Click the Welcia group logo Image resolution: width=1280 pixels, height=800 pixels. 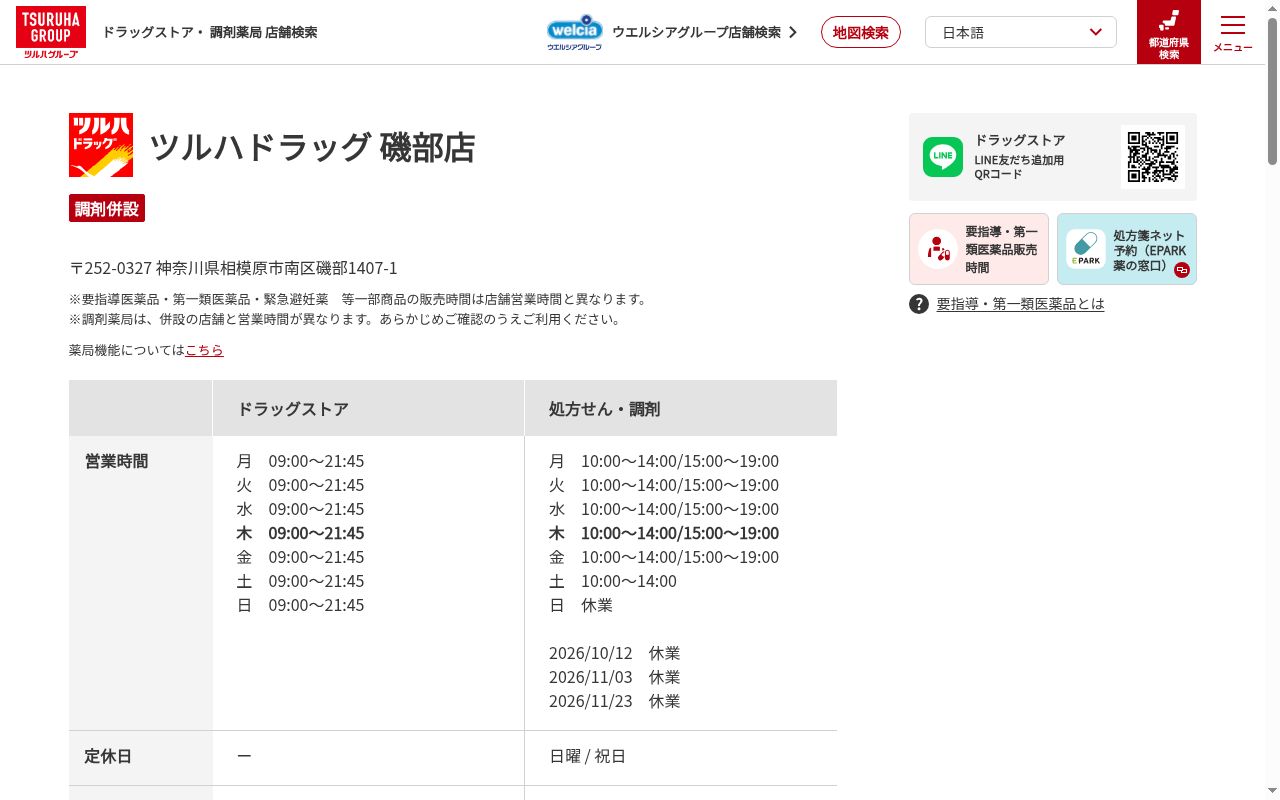[575, 32]
